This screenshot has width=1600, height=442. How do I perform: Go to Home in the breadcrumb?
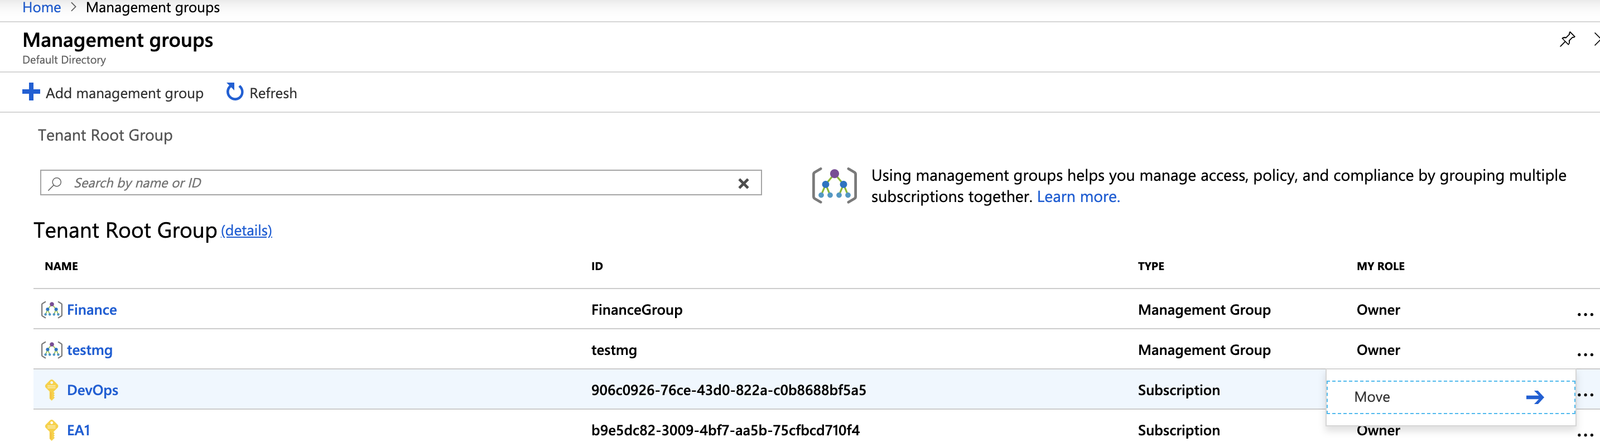click(x=42, y=8)
